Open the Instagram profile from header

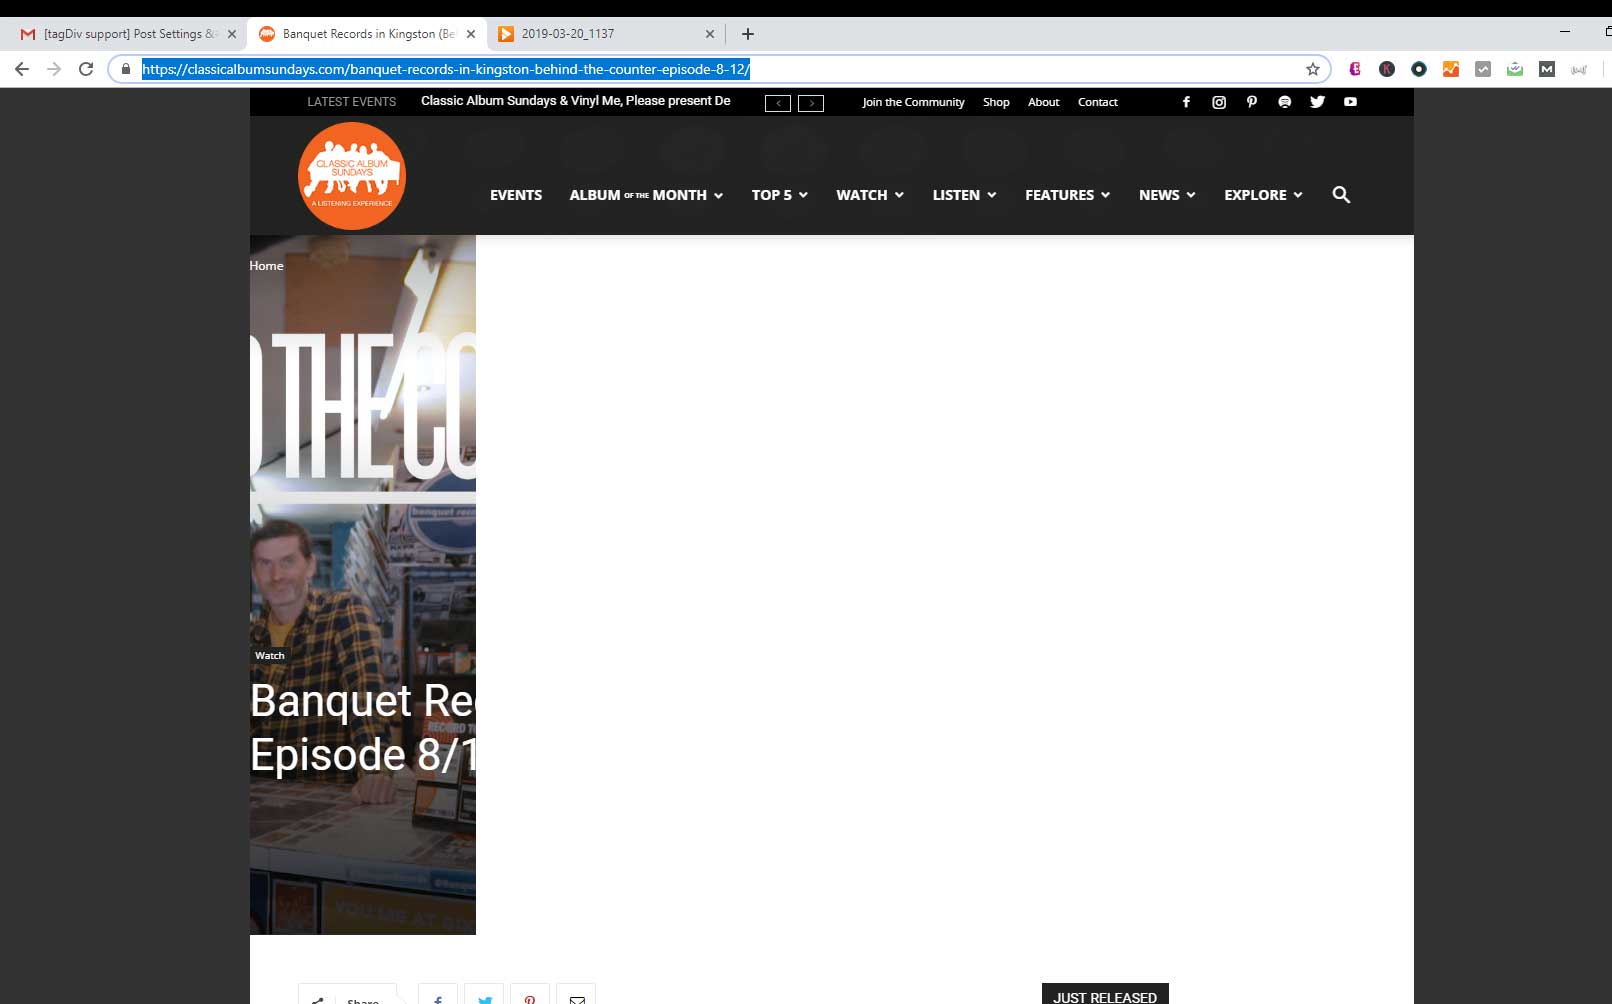(x=1219, y=102)
